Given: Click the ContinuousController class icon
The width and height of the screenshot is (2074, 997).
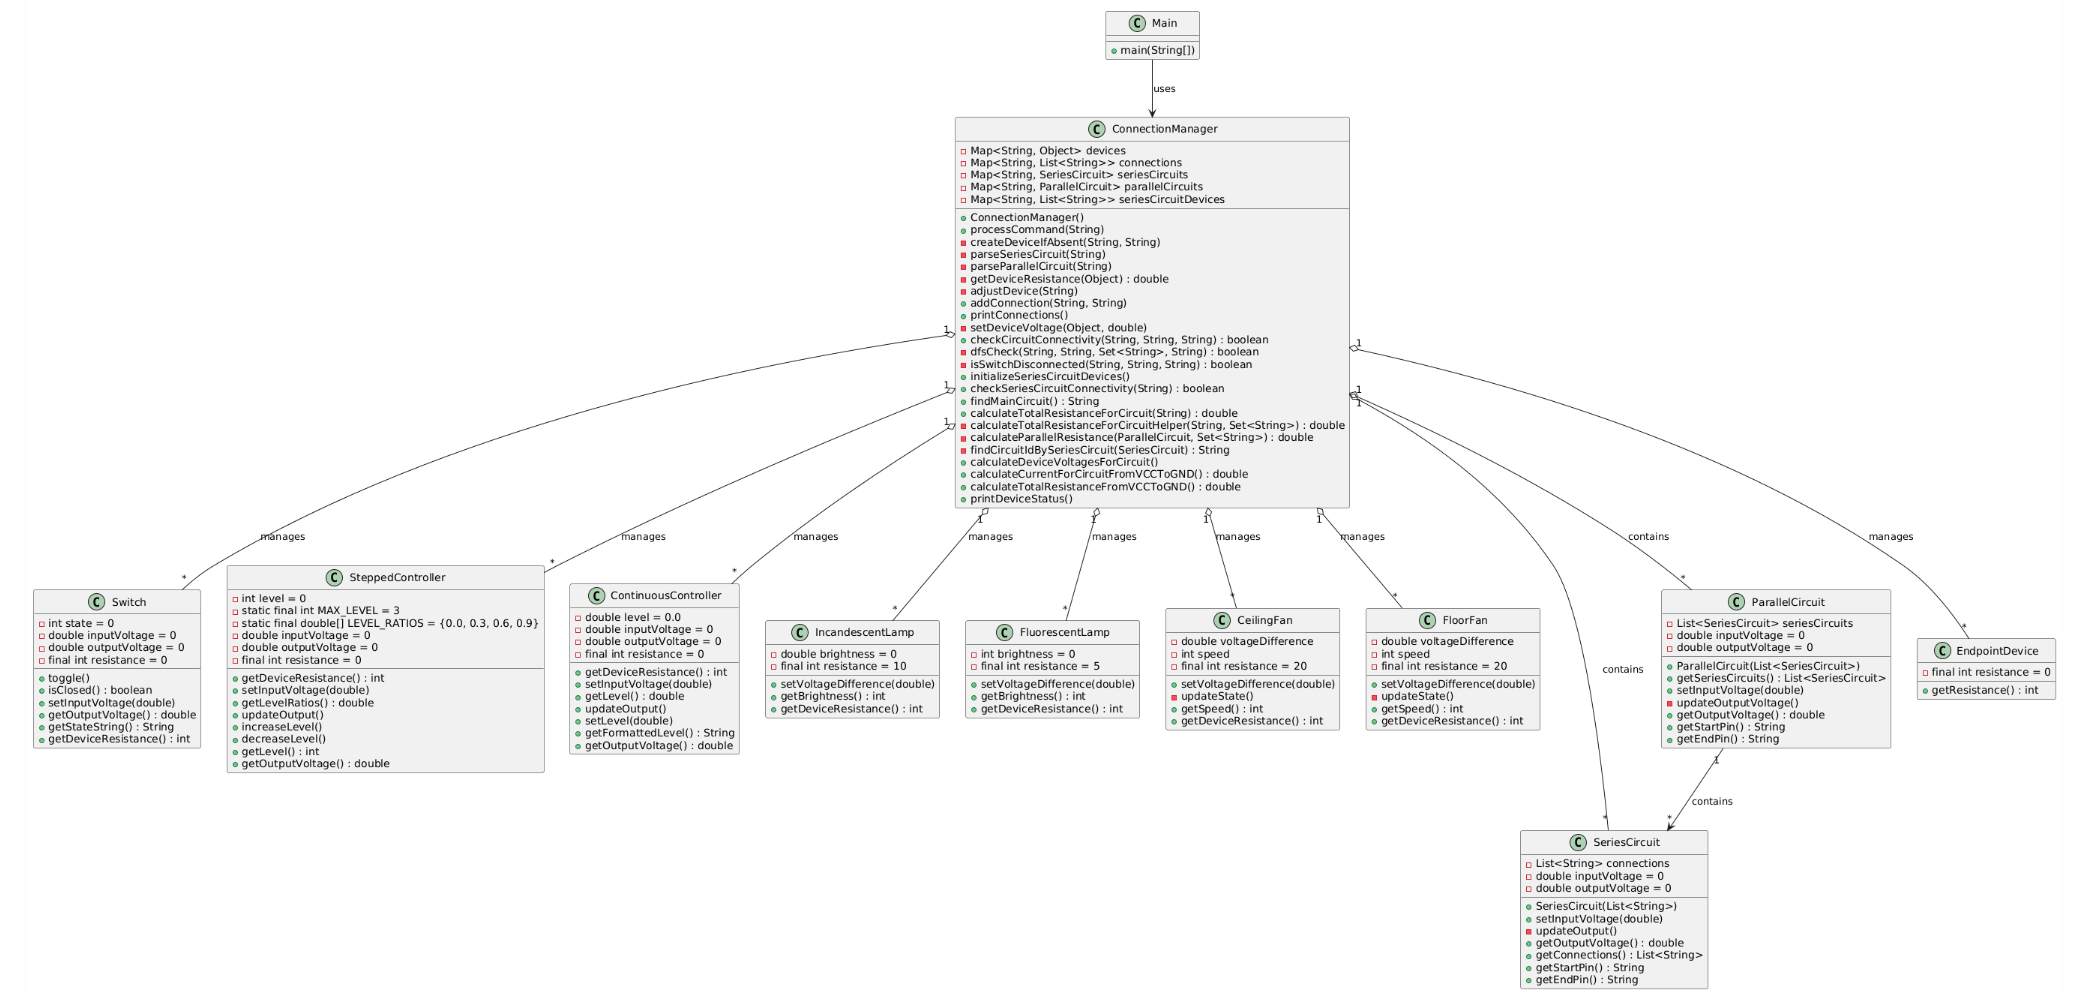Looking at the screenshot, I should 595,596.
